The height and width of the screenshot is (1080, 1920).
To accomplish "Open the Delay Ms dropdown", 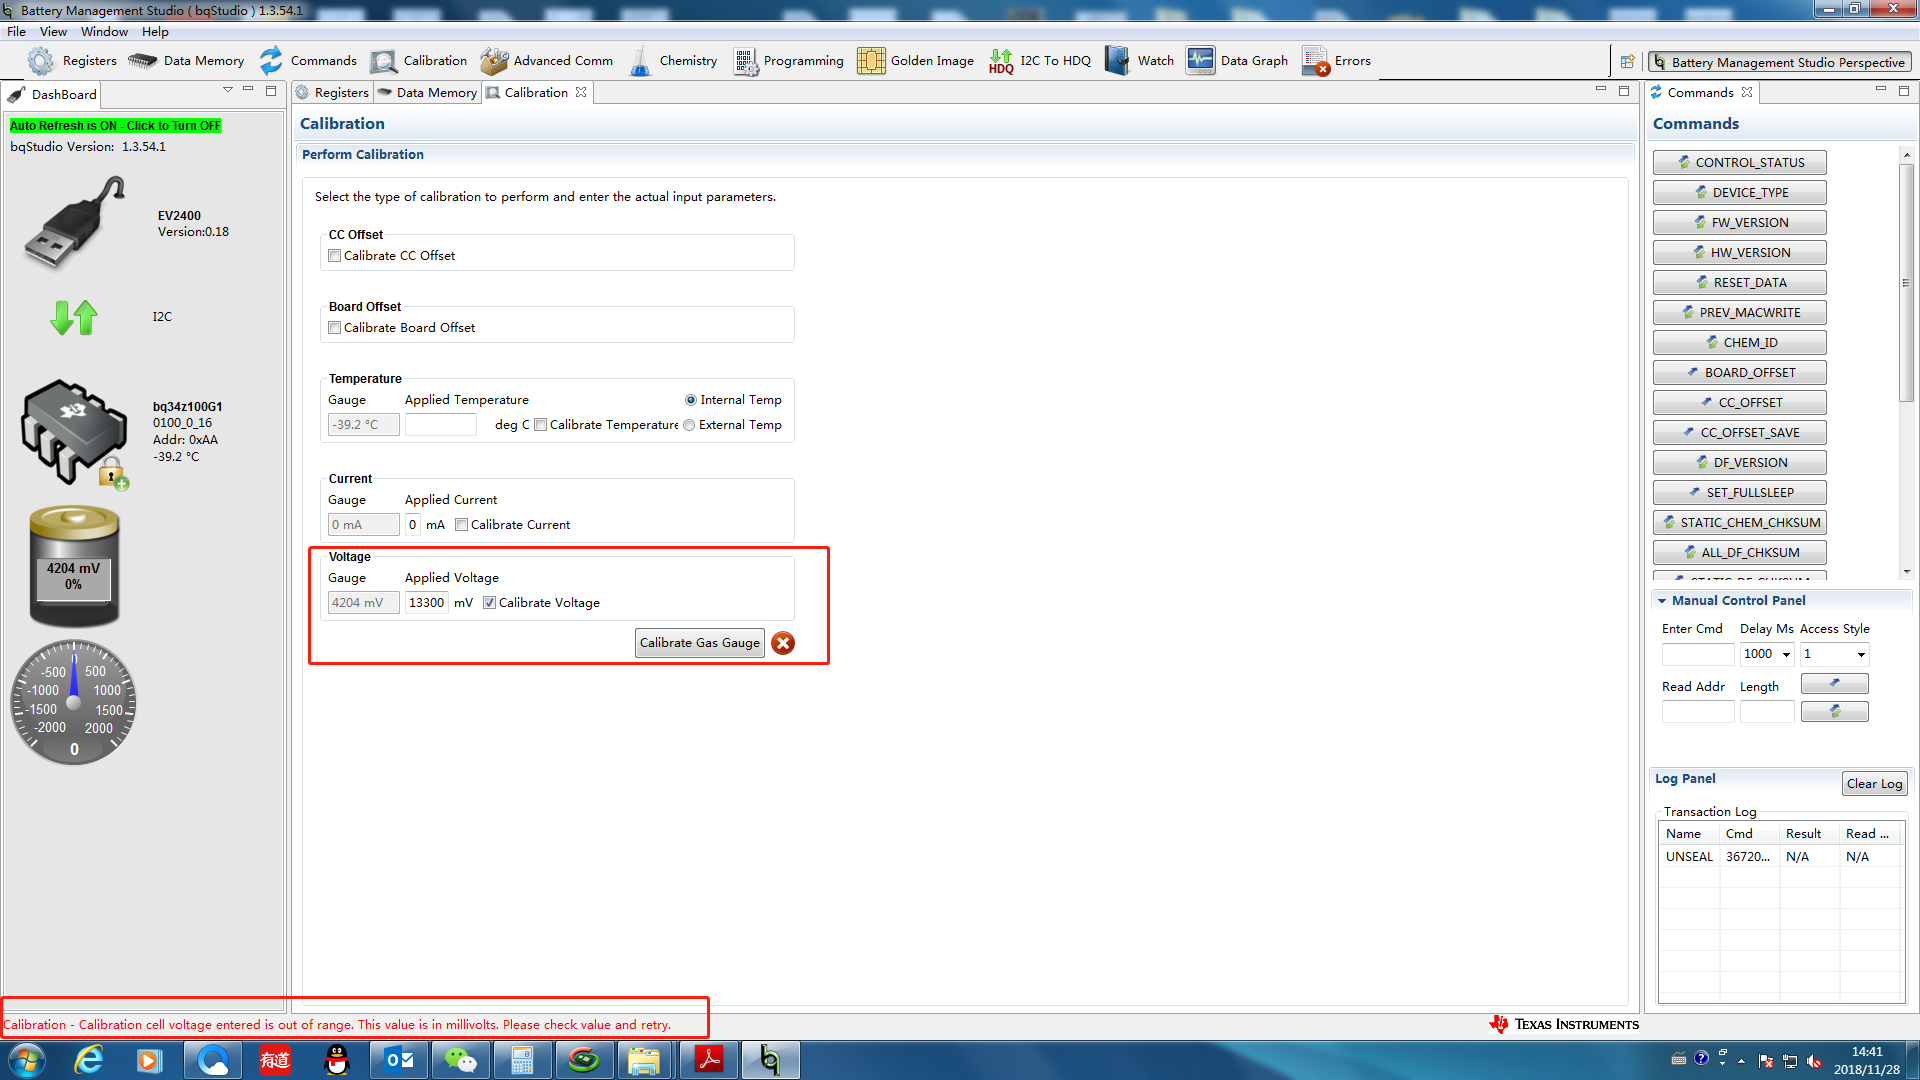I will click(x=1786, y=655).
